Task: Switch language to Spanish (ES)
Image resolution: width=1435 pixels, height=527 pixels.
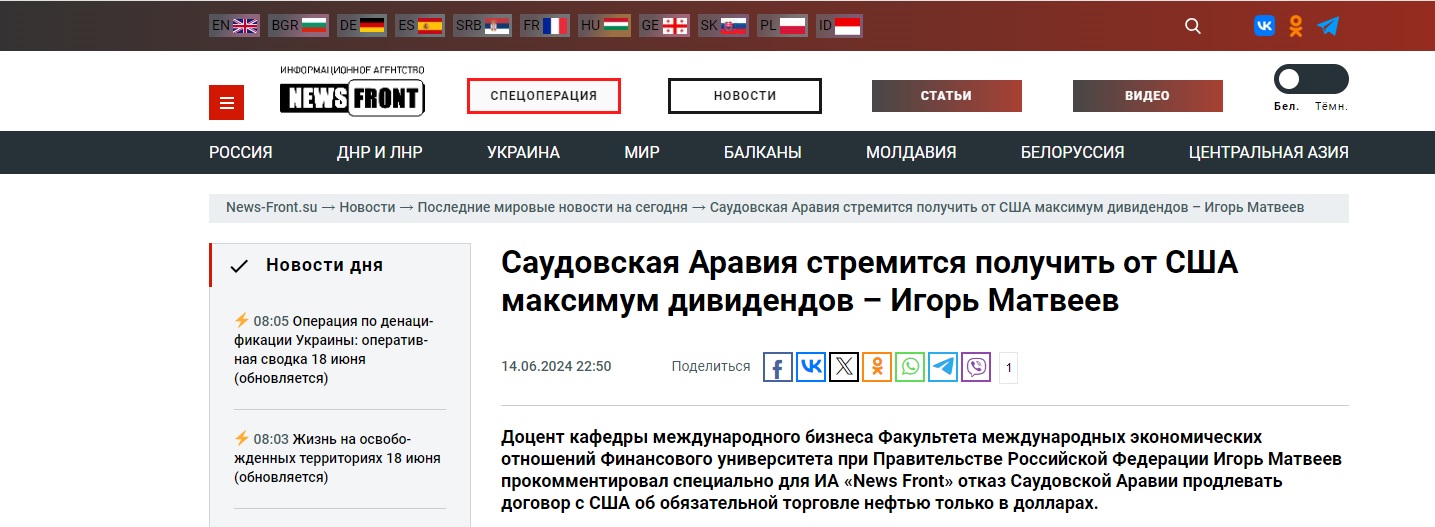Action: coord(420,26)
